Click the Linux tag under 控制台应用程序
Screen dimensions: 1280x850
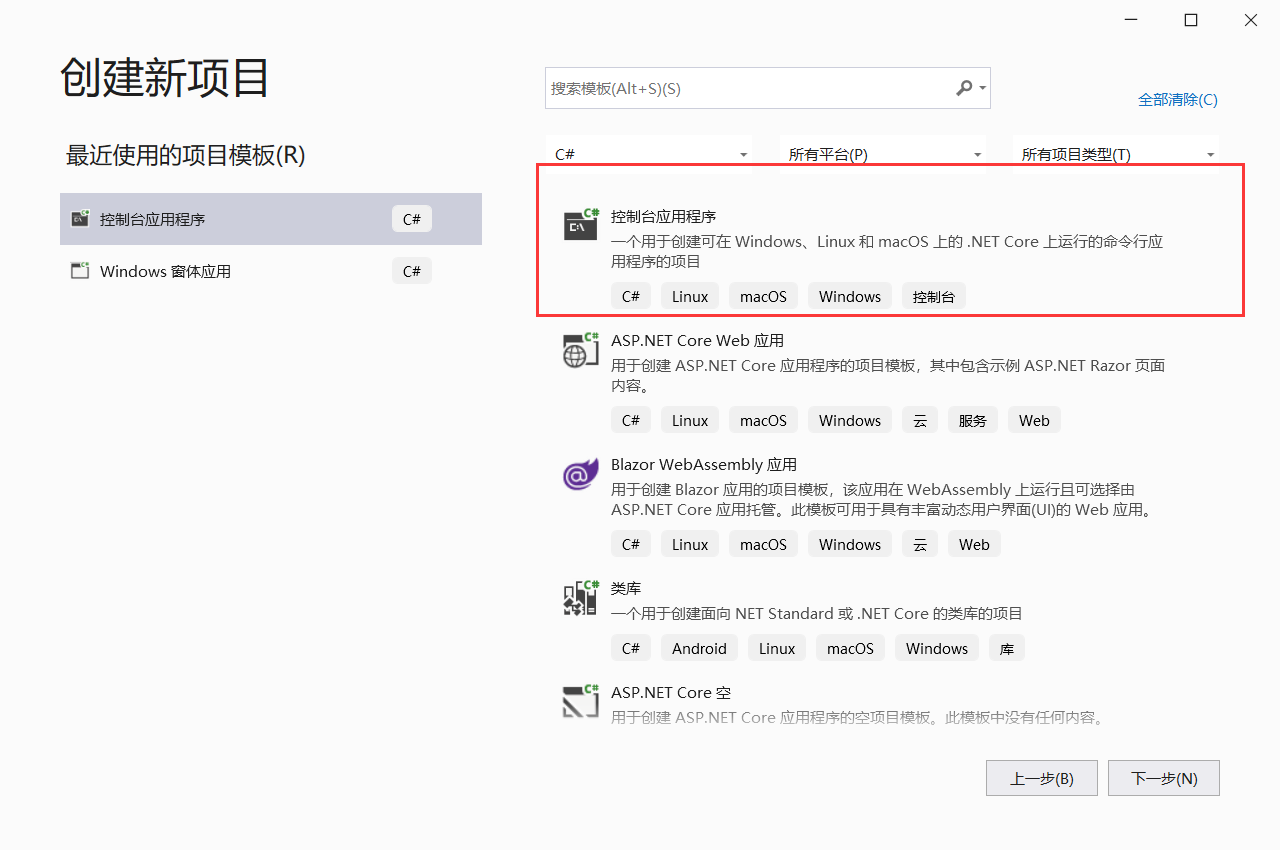(689, 295)
